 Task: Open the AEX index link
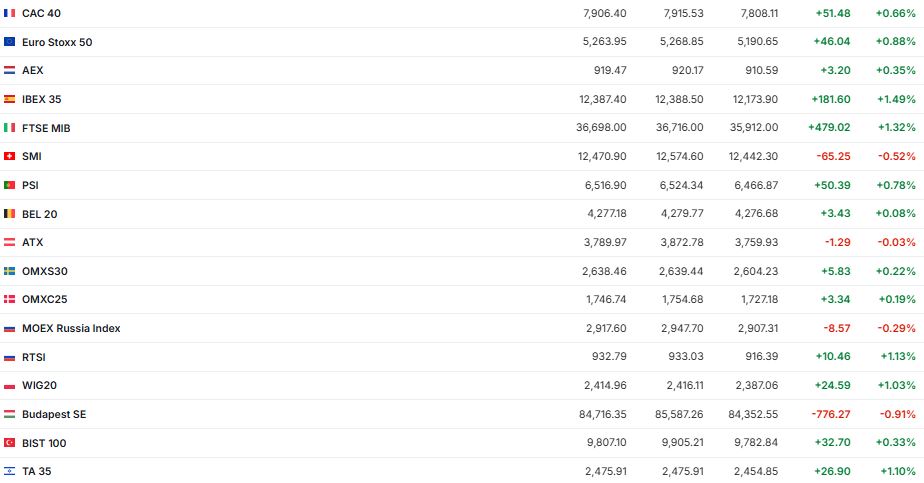[32, 70]
